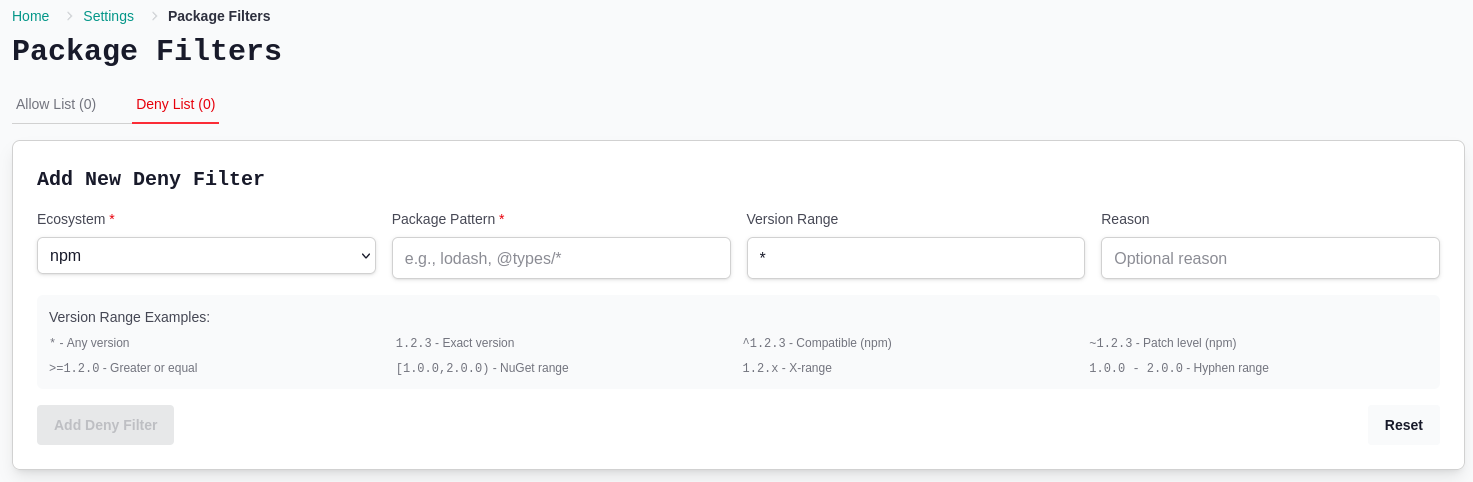Click the '>=1.2.0 - Greater or equal' example
1473x482 pixels.
coord(123,368)
